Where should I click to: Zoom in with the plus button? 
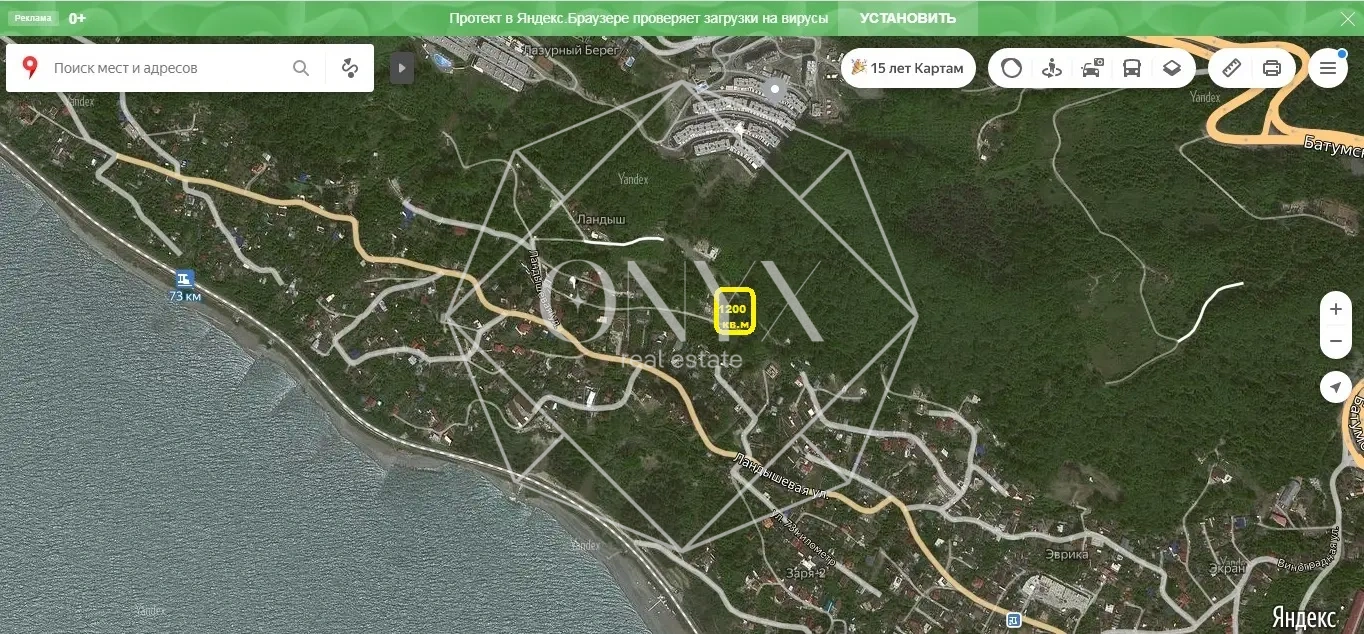1336,309
